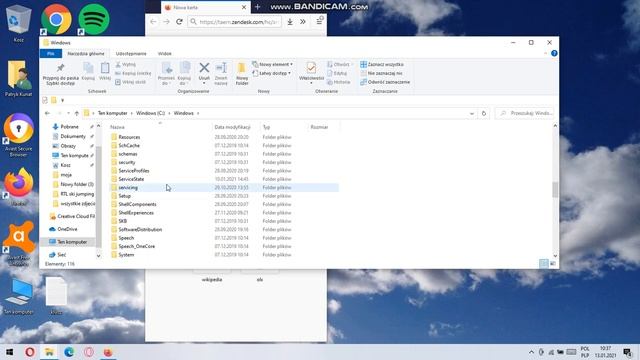
Task: Click the Przenieś do icon
Action: [x=166, y=69]
